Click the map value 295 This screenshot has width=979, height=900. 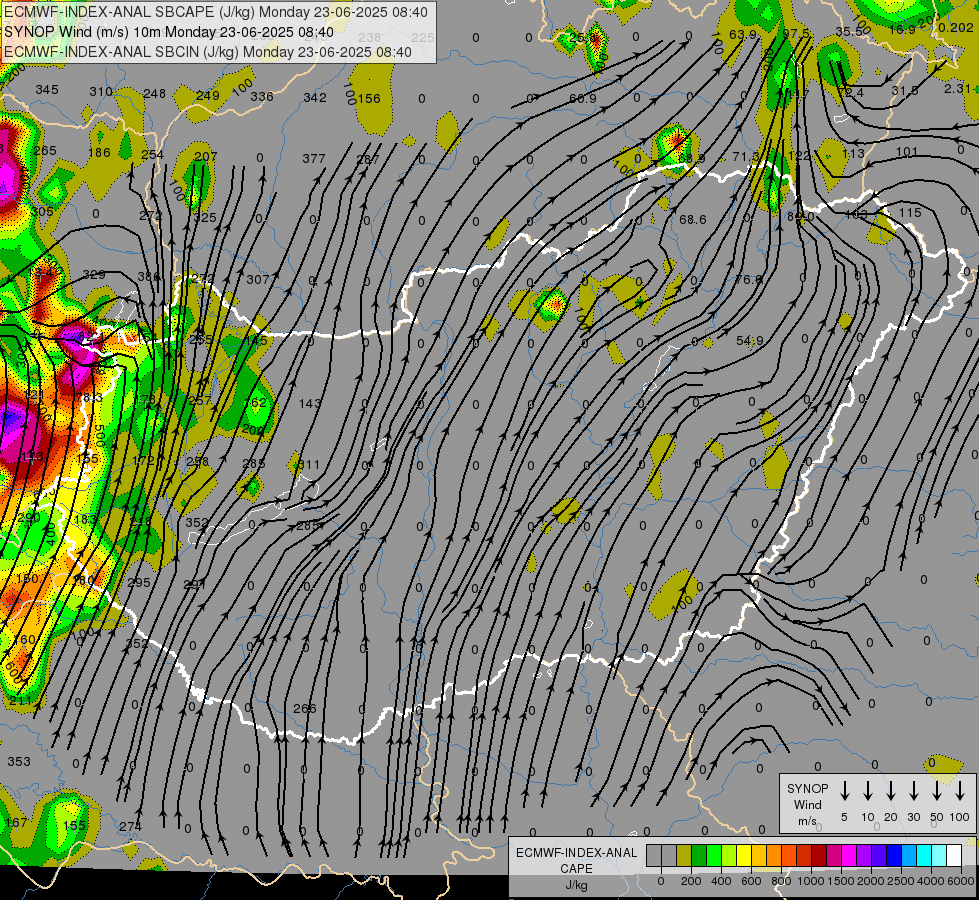pyautogui.click(x=139, y=583)
